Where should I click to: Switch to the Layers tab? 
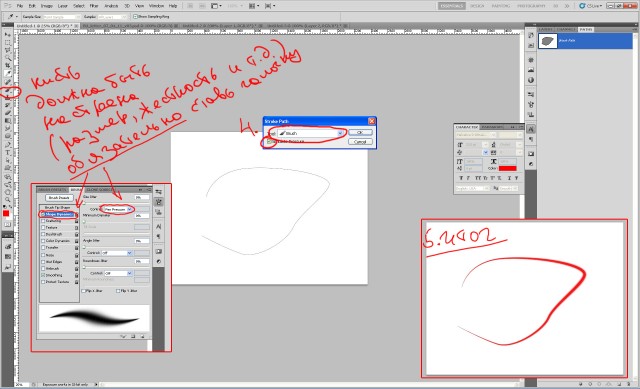point(546,29)
